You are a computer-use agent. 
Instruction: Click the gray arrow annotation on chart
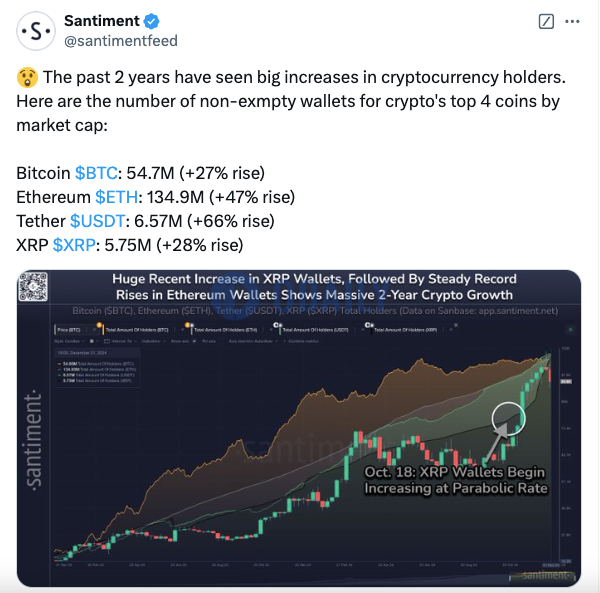tap(496, 443)
